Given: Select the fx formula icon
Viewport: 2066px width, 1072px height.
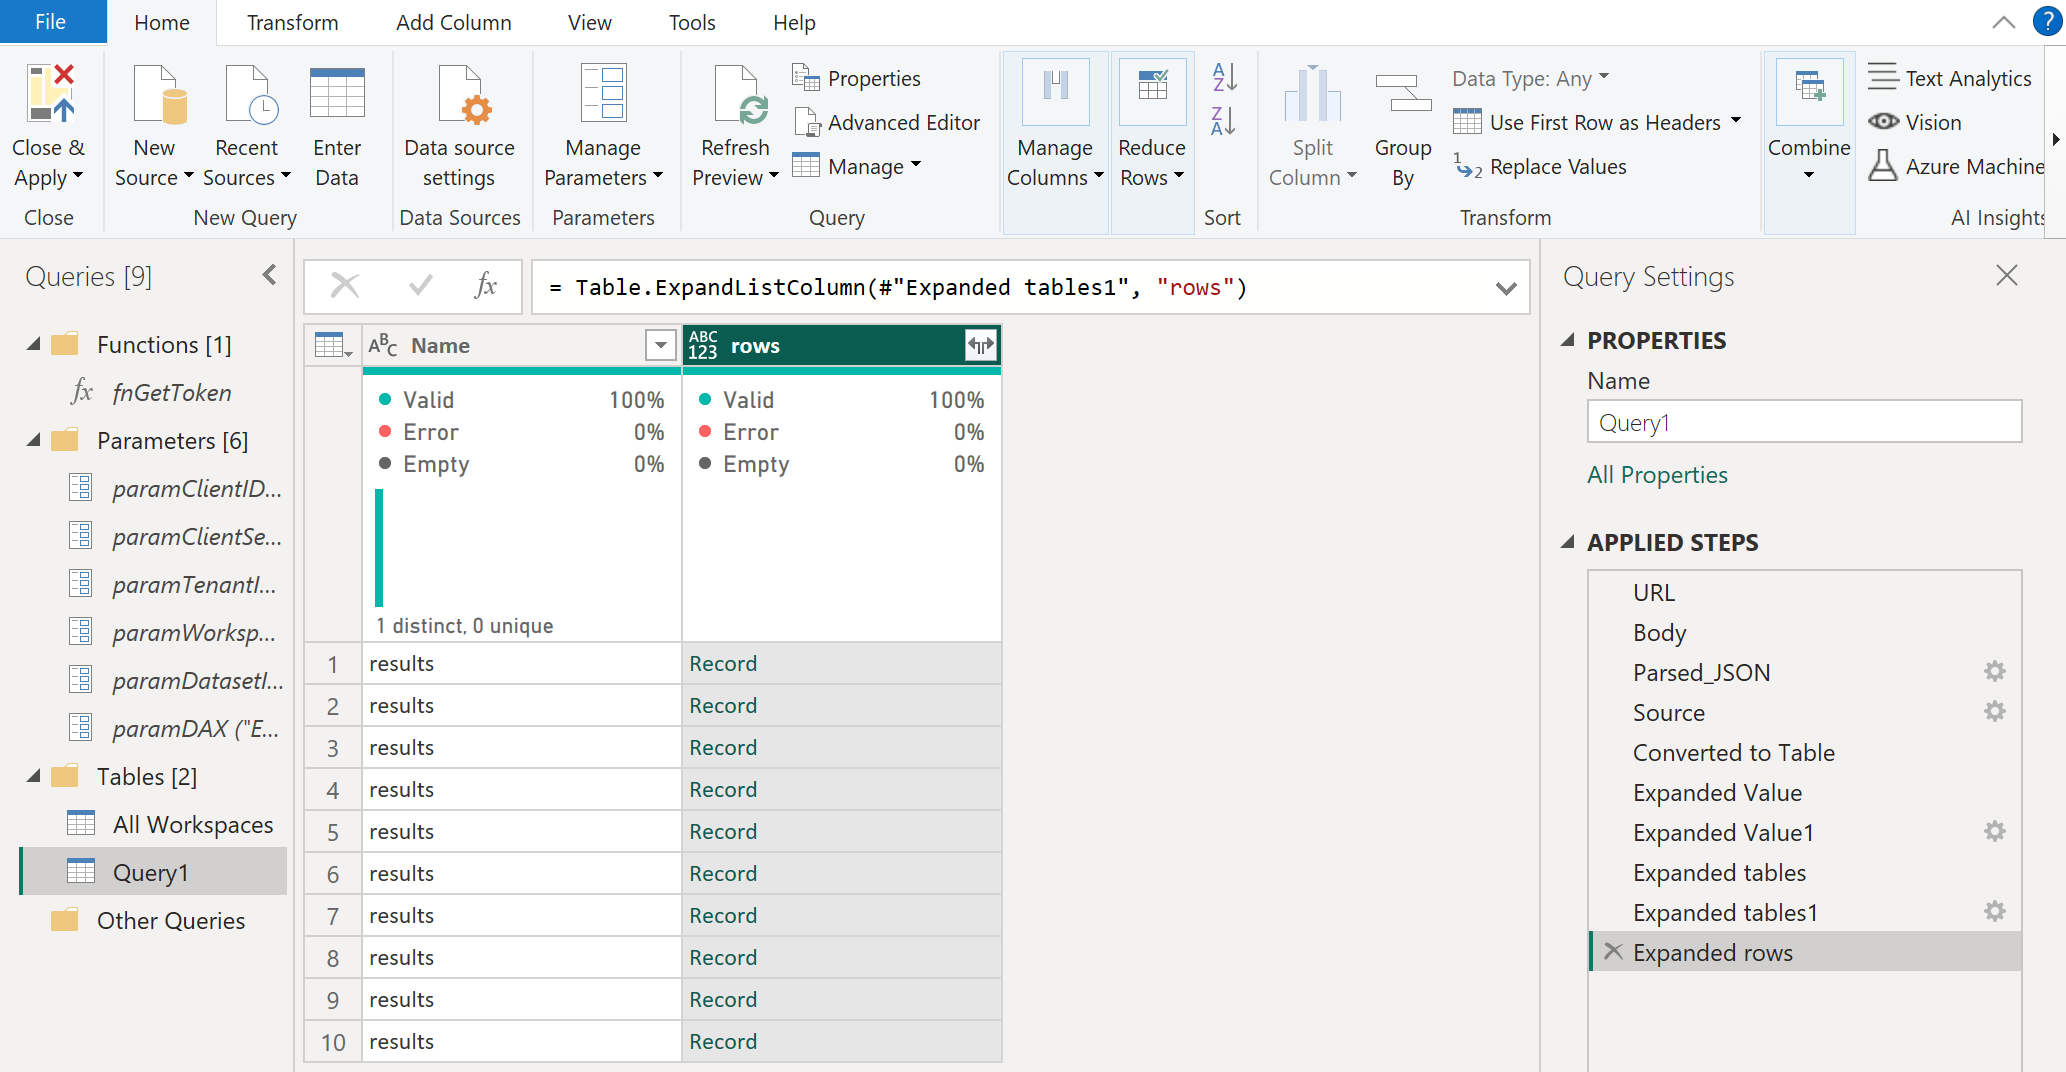Looking at the screenshot, I should tap(486, 286).
